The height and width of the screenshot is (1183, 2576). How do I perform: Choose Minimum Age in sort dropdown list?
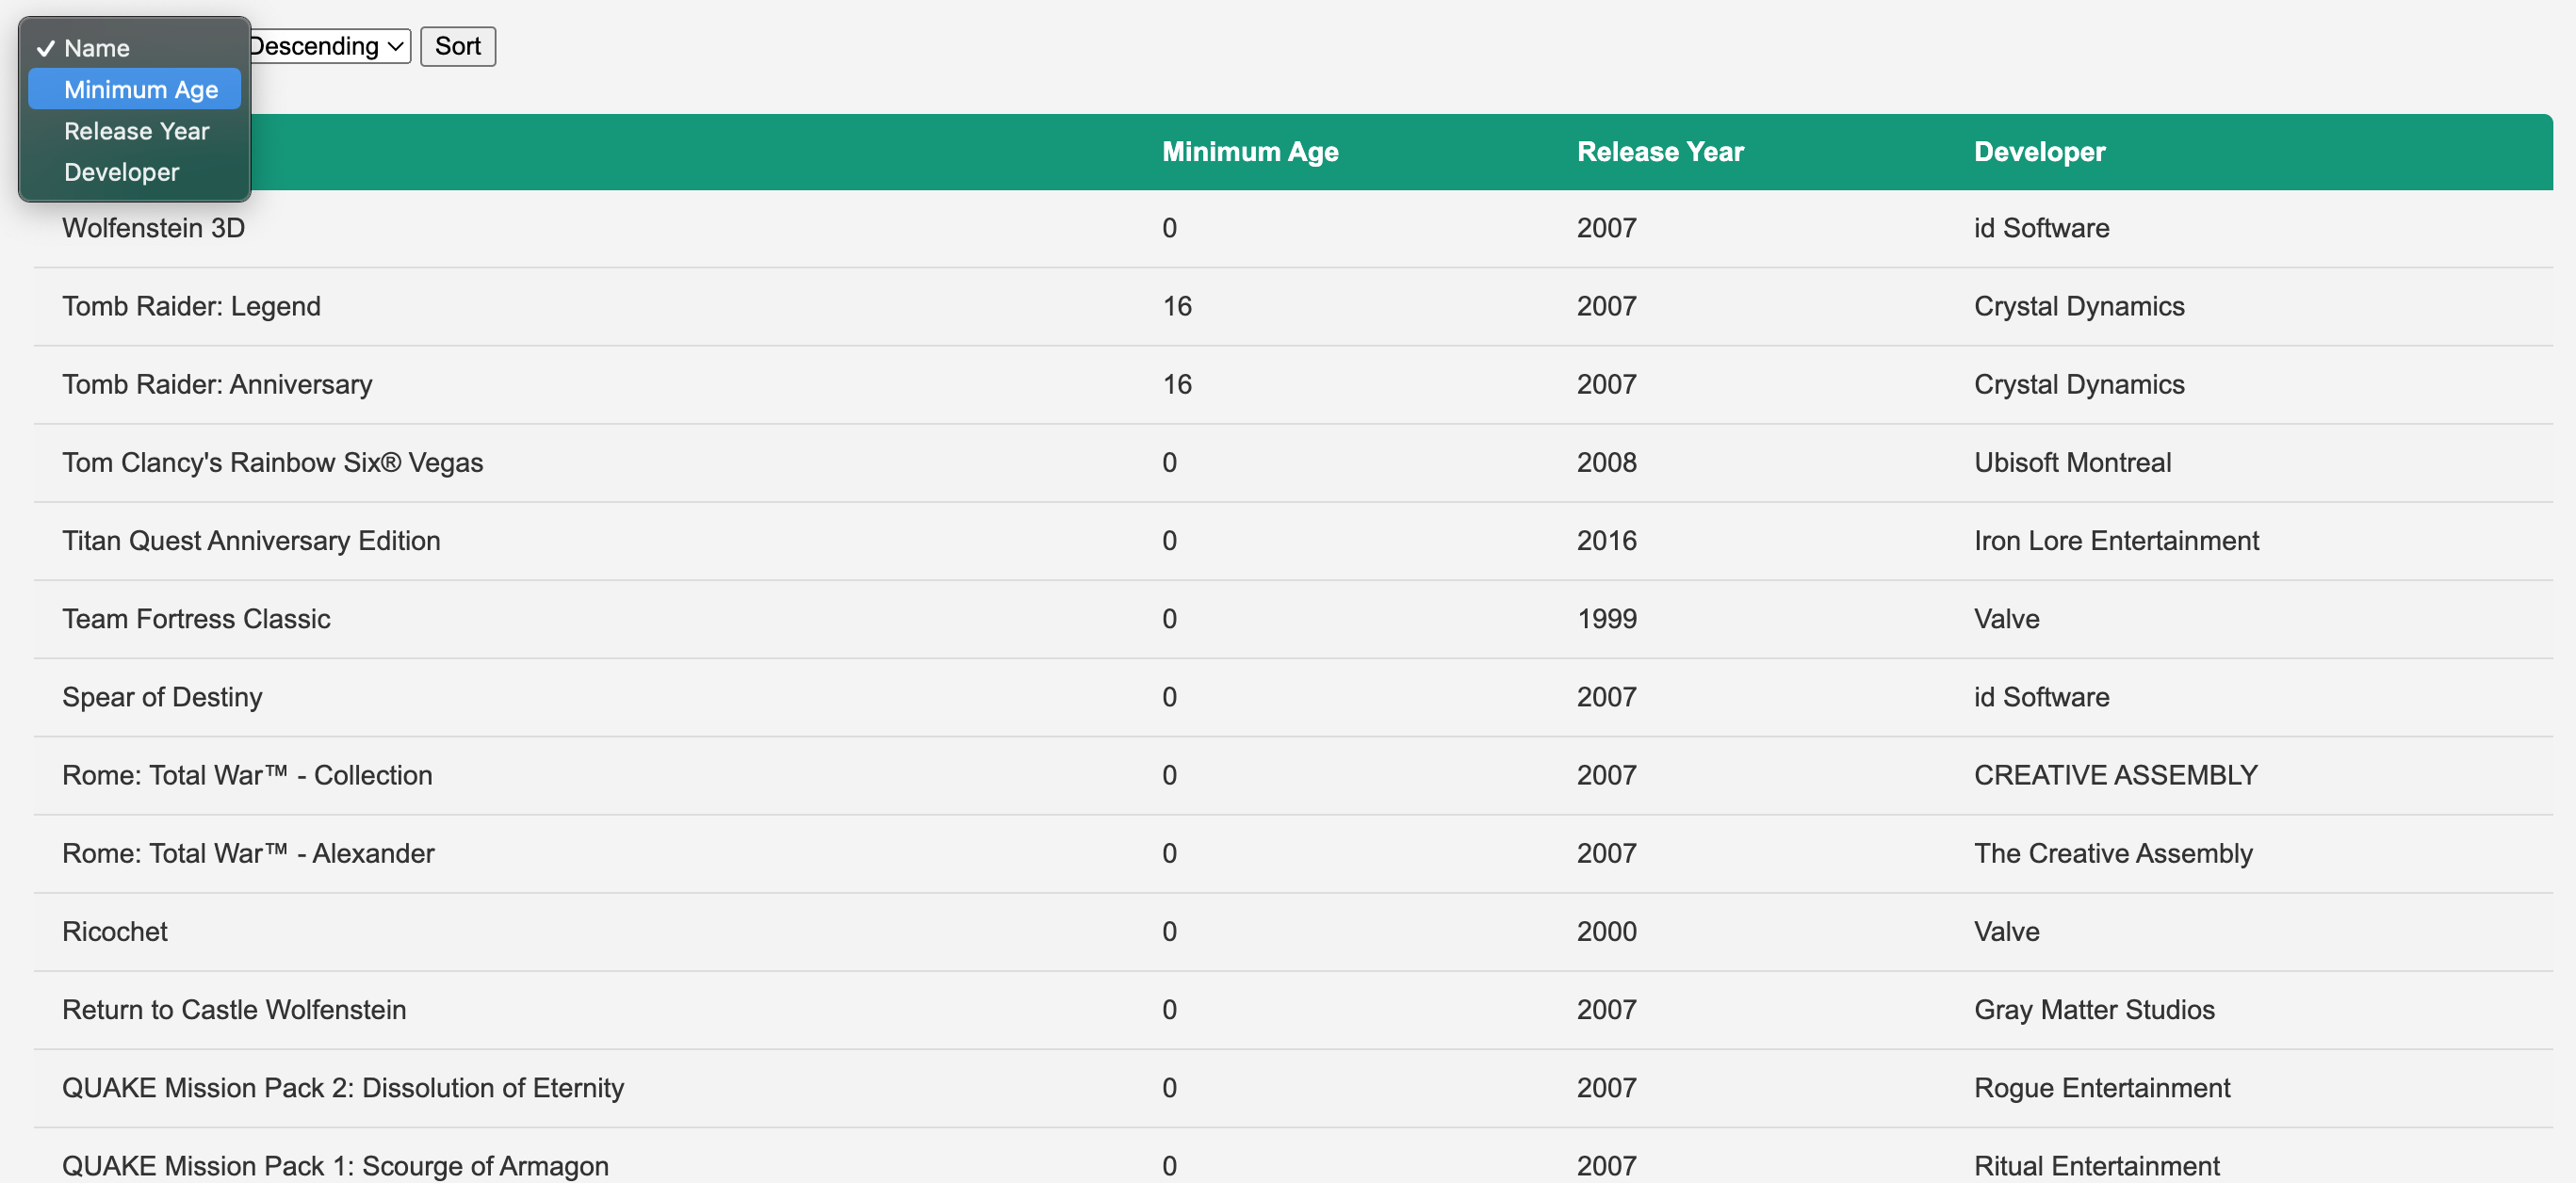134,89
